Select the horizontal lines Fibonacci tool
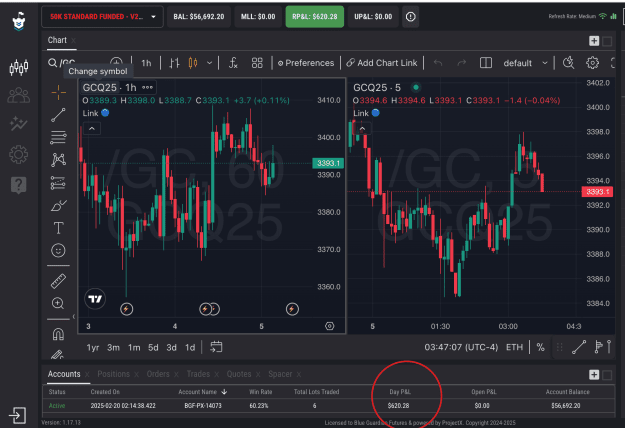 click(x=59, y=137)
